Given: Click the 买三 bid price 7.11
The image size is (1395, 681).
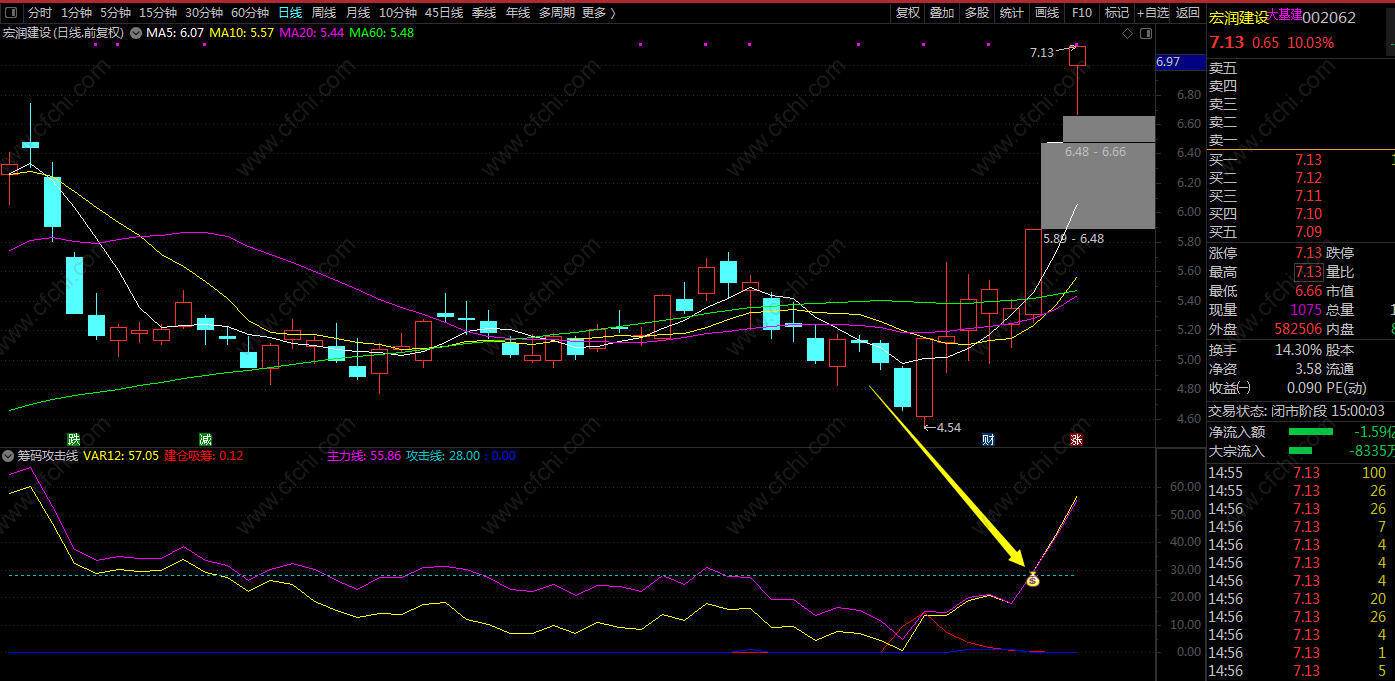Looking at the screenshot, I should (1308, 196).
